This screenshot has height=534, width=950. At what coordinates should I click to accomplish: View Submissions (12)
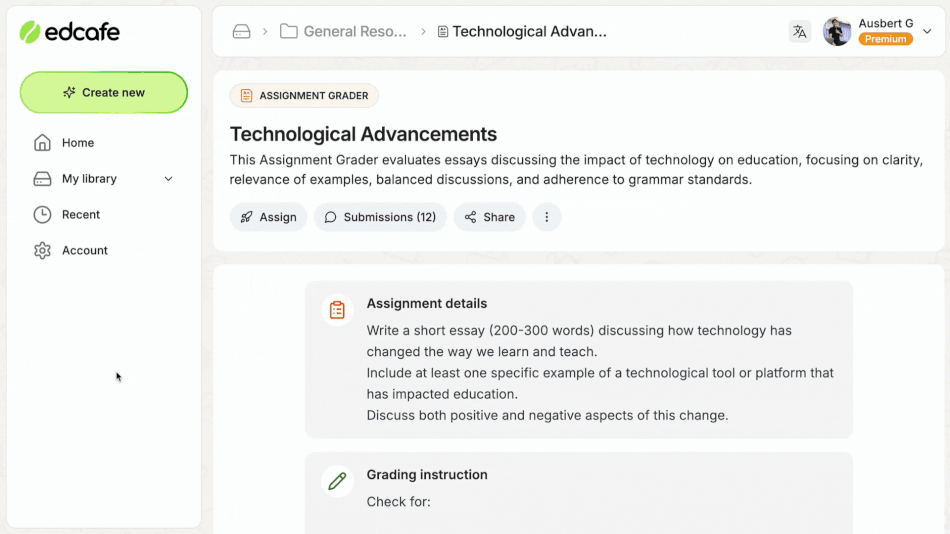tap(380, 217)
